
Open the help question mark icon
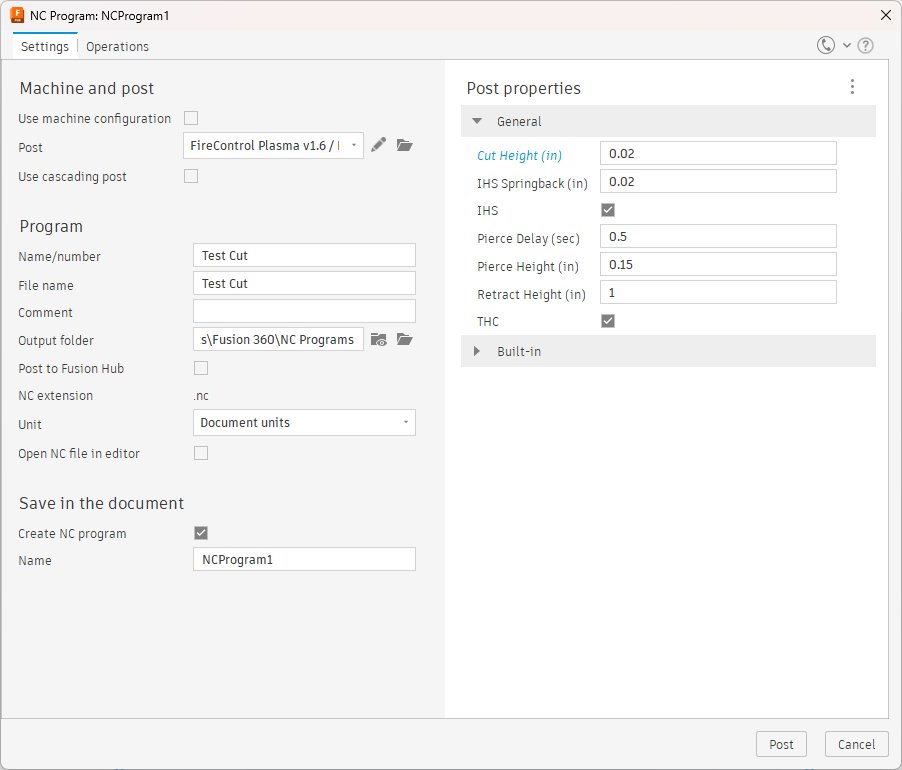(x=865, y=45)
